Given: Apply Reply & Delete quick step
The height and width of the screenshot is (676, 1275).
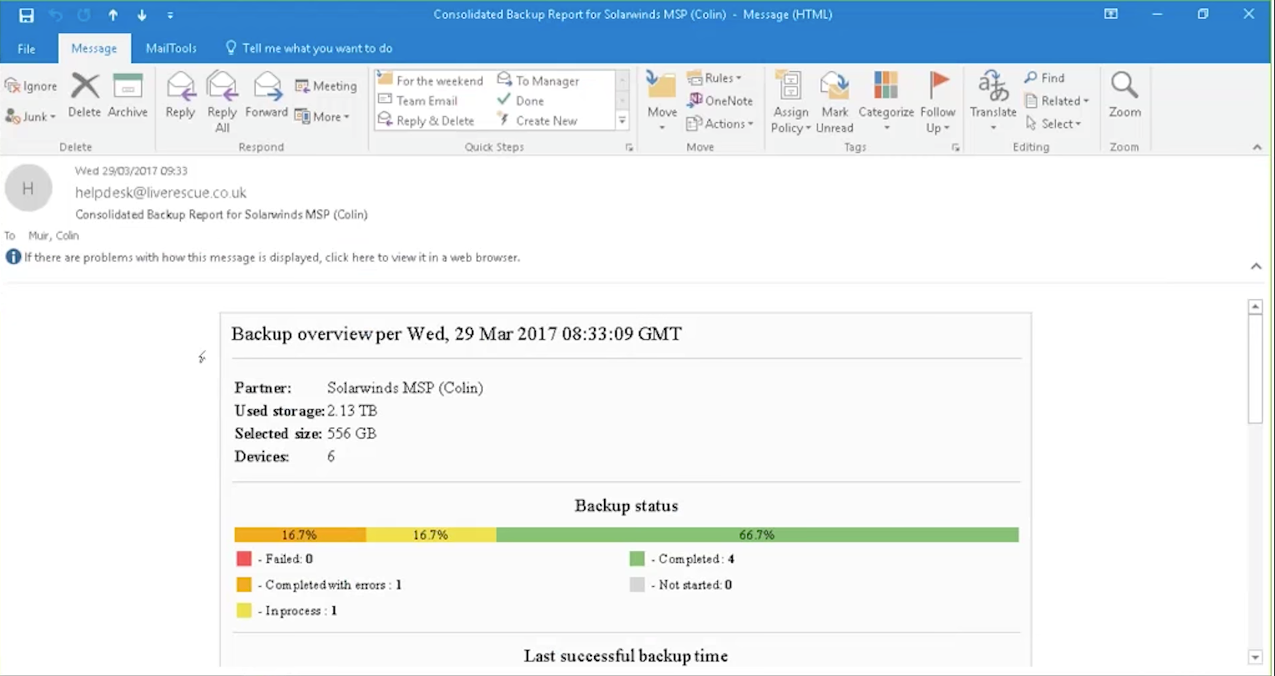Looking at the screenshot, I should 426,120.
